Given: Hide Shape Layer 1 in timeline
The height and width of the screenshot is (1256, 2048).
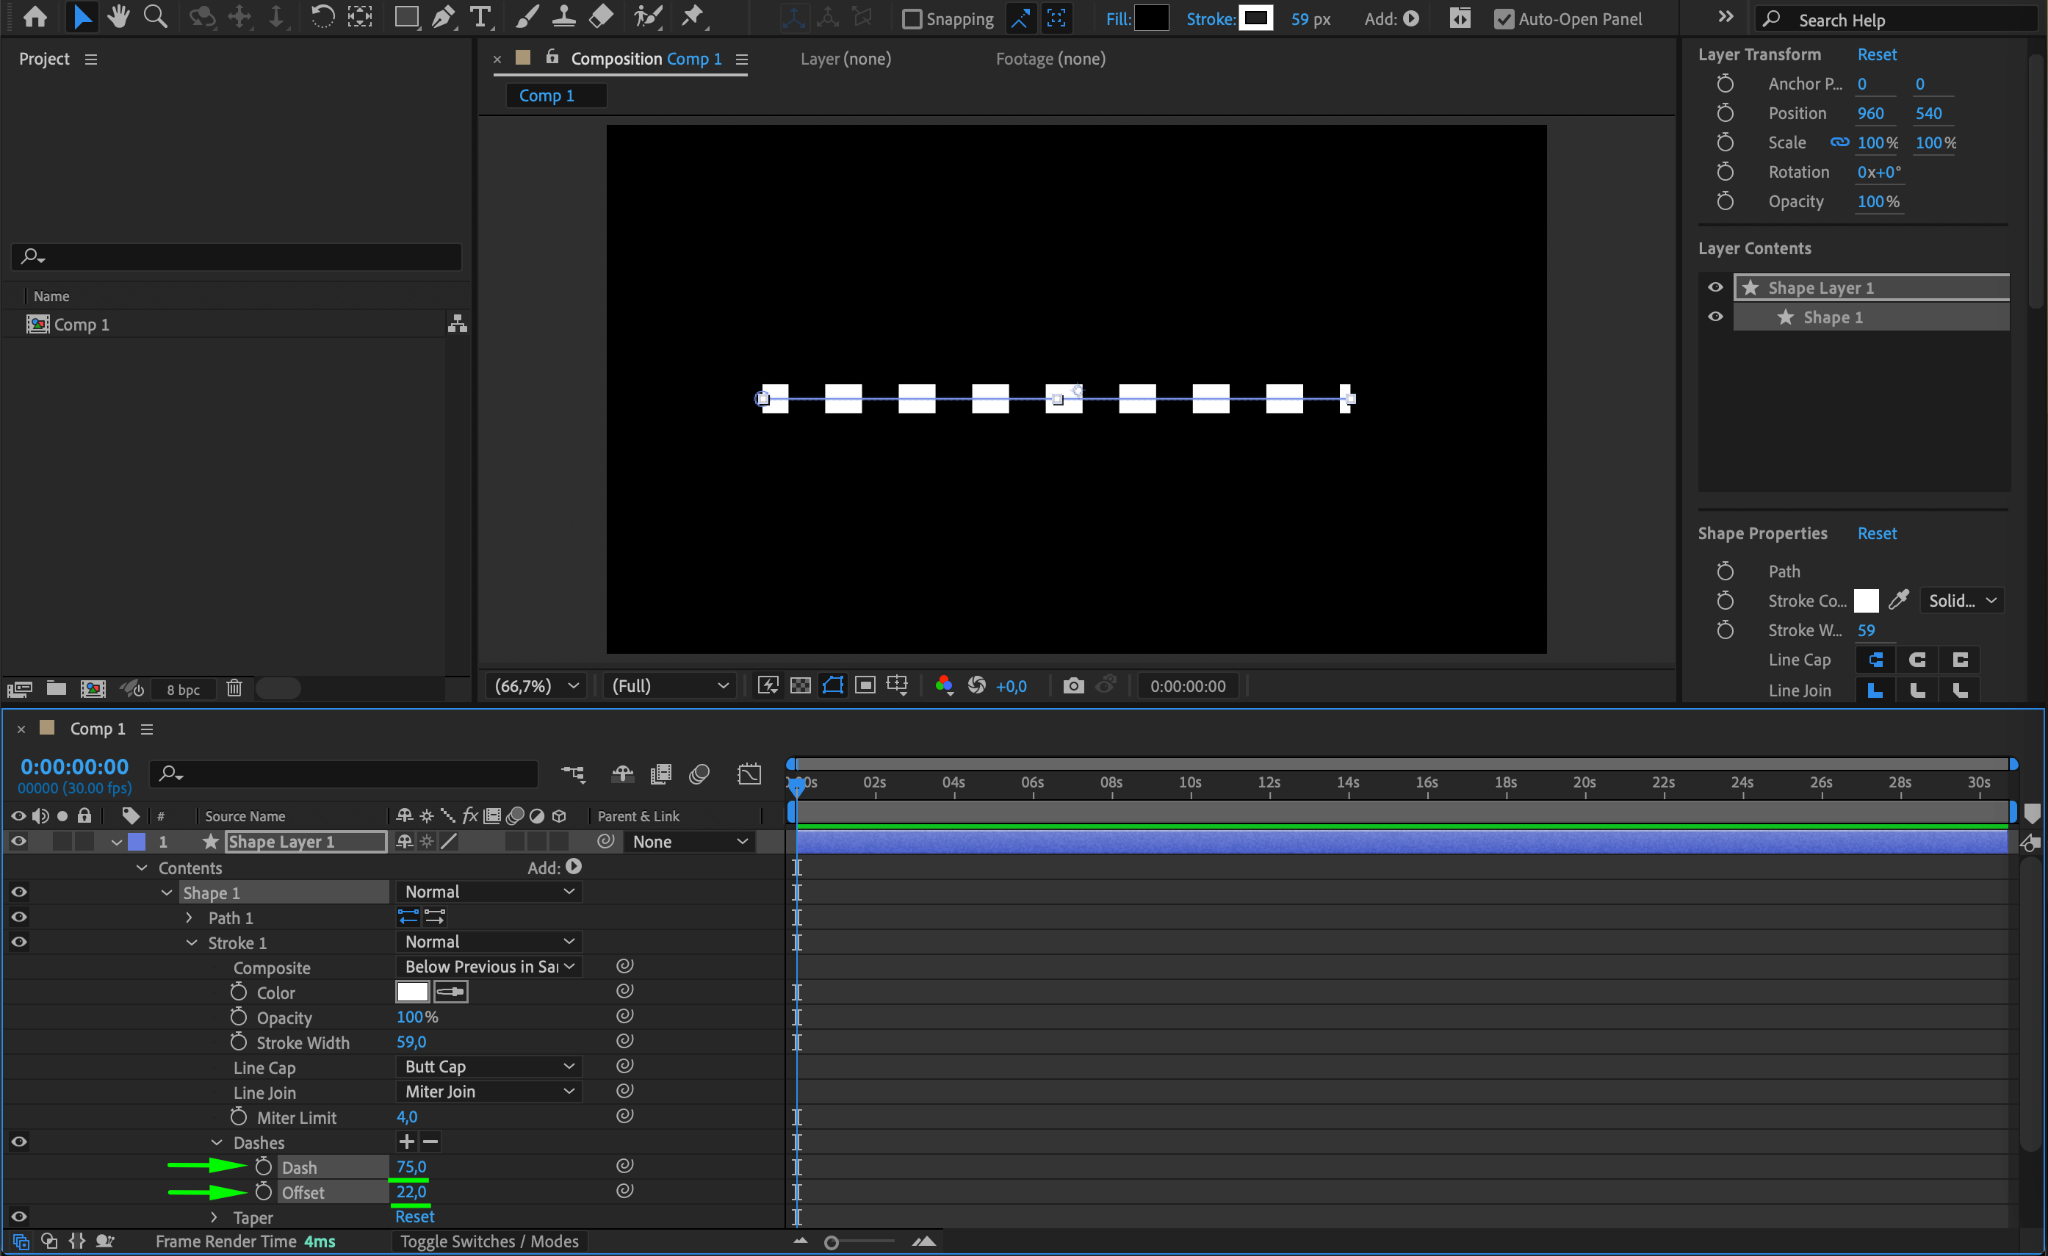Looking at the screenshot, I should [x=18, y=841].
